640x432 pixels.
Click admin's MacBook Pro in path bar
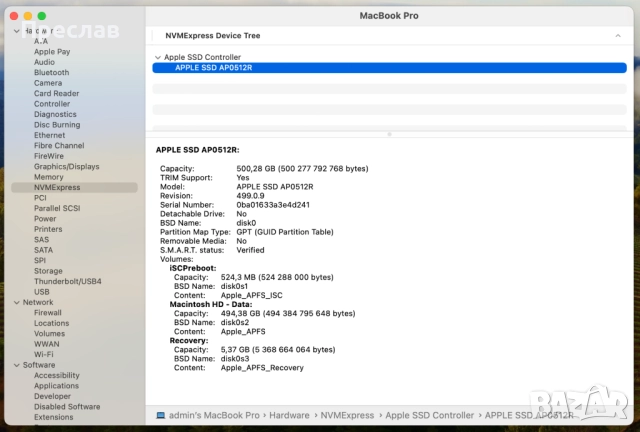pos(214,415)
